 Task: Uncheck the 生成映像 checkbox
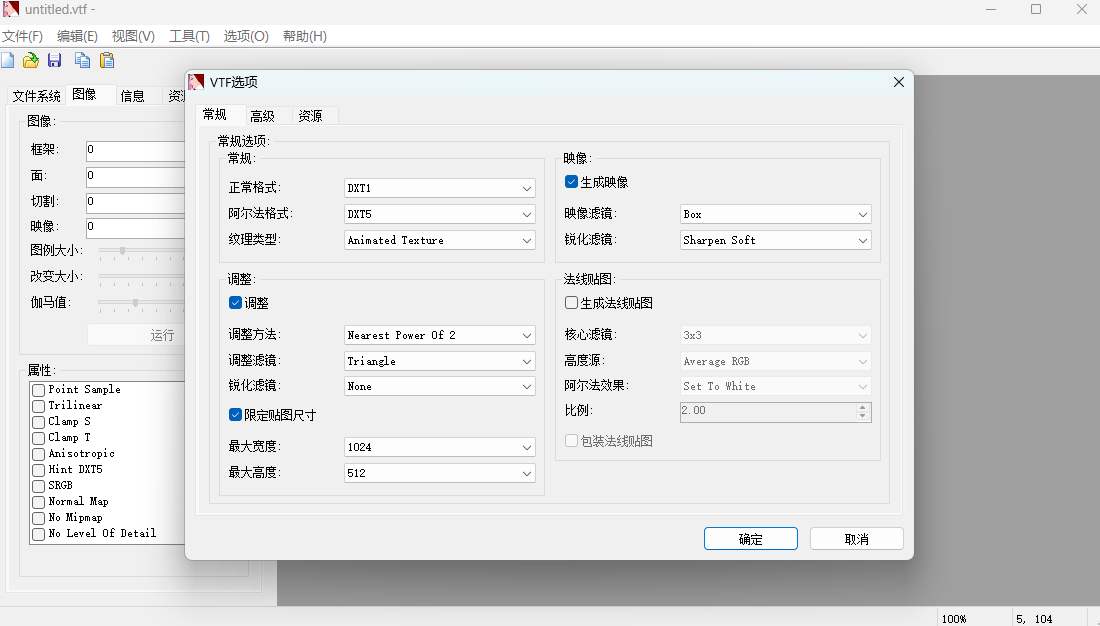coord(571,182)
